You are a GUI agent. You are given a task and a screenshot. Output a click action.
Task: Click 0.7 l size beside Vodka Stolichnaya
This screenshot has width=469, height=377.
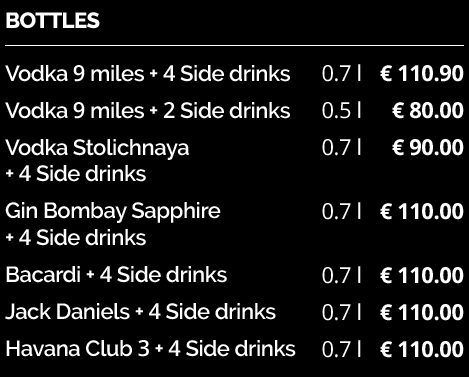tap(341, 148)
